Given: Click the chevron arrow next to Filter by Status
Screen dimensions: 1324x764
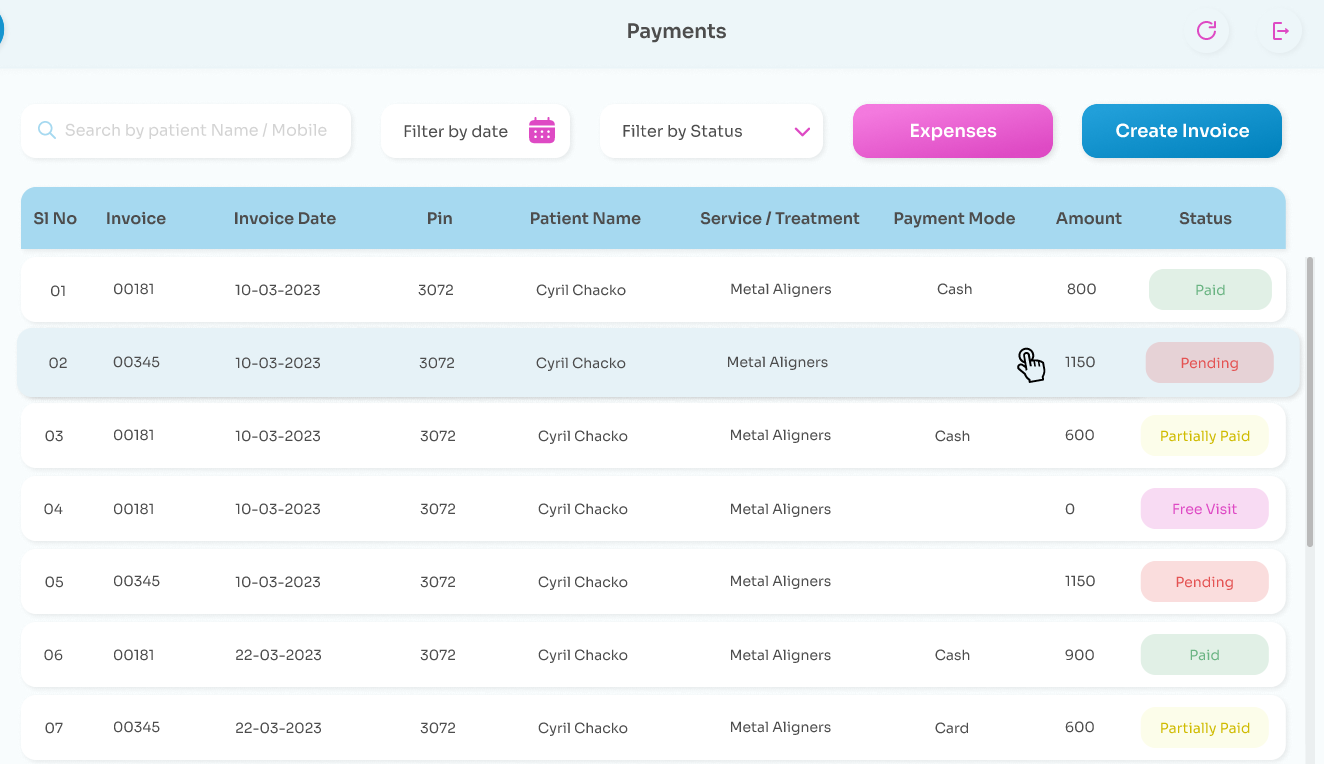Looking at the screenshot, I should coord(802,131).
